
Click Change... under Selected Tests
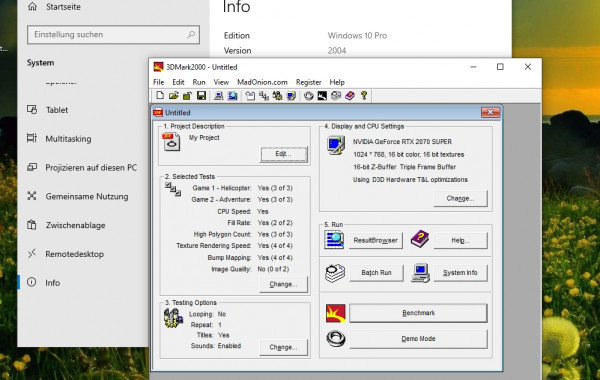tap(283, 284)
